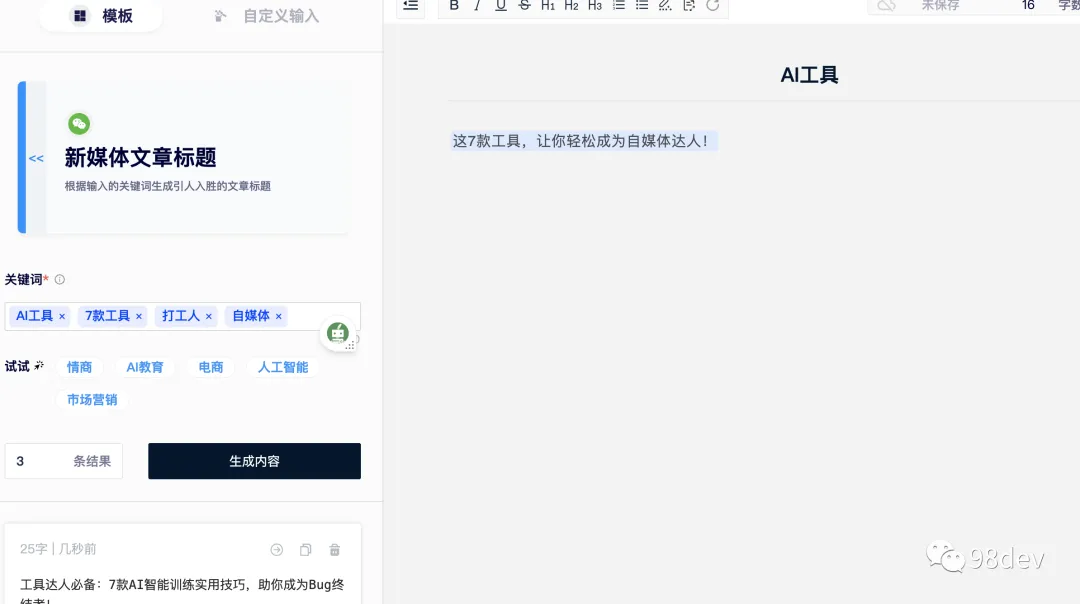Select the 人工智能 suggested keyword
The height and width of the screenshot is (604, 1080).
[x=282, y=367]
